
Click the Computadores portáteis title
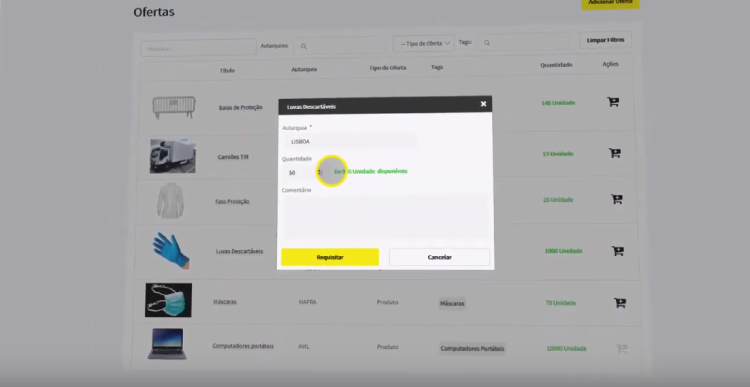pos(243,346)
